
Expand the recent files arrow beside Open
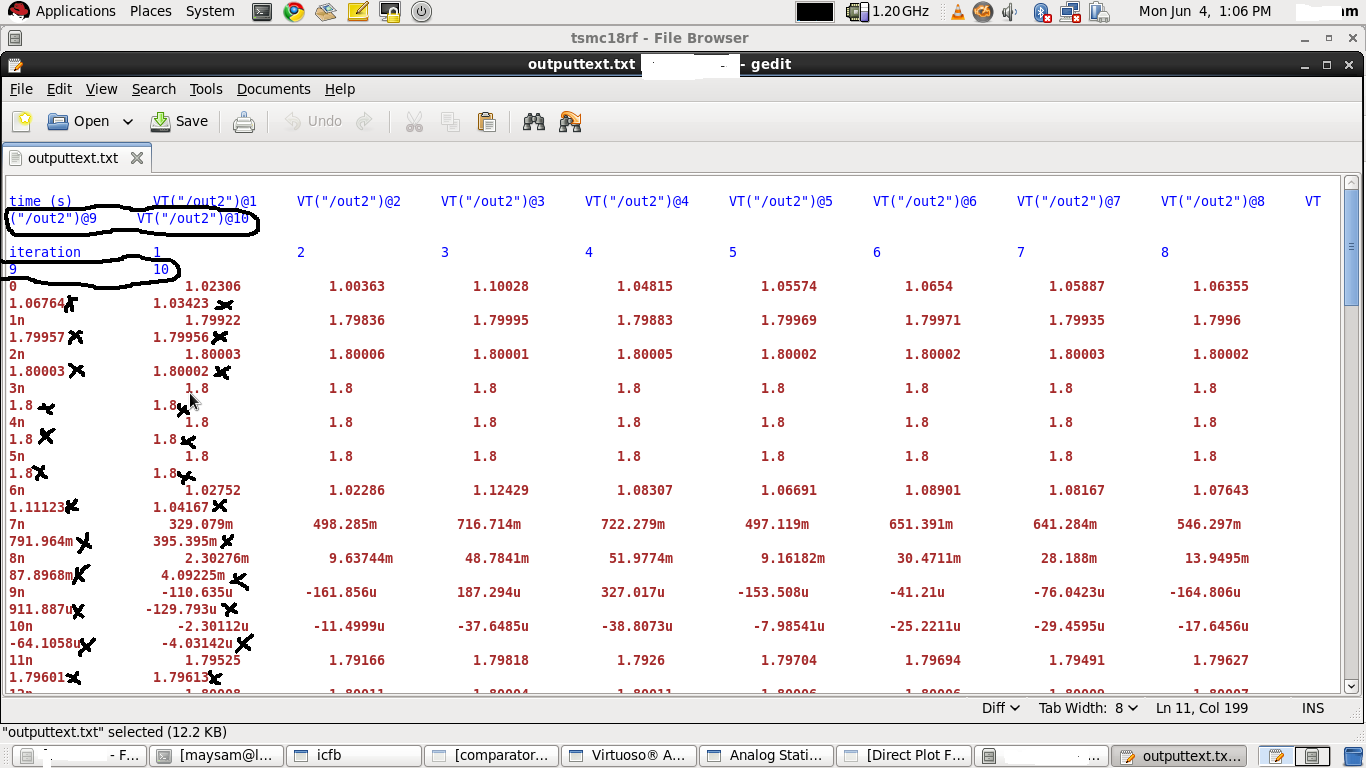pyautogui.click(x=128, y=122)
